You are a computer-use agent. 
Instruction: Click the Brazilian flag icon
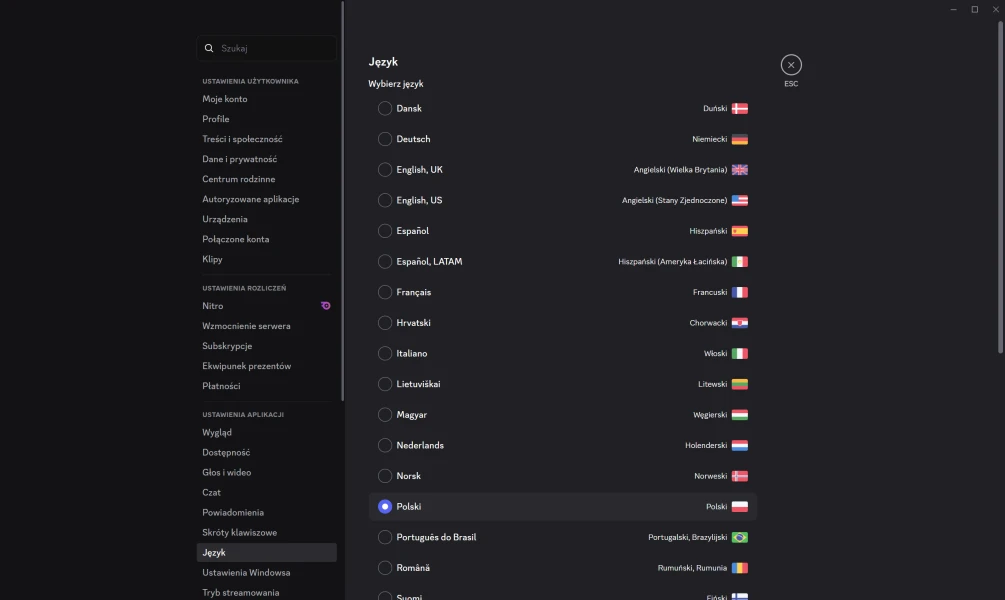739,537
